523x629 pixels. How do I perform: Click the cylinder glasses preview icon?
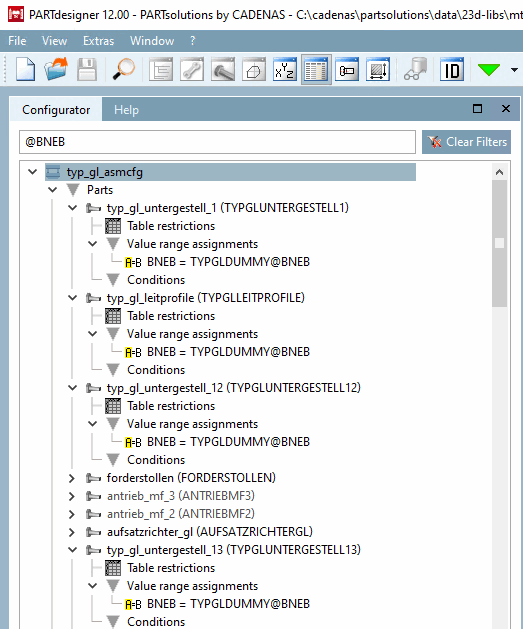tap(415, 70)
